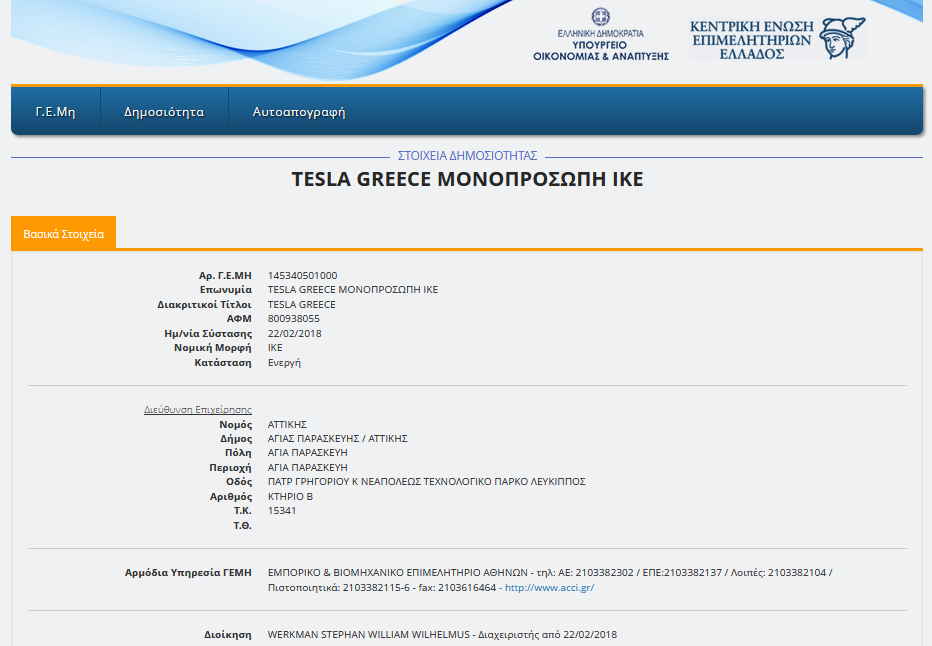The height and width of the screenshot is (646, 932).
Task: Click the Διακριτικοί Τίτλοι value TESLA GREECE
Action: 301,304
